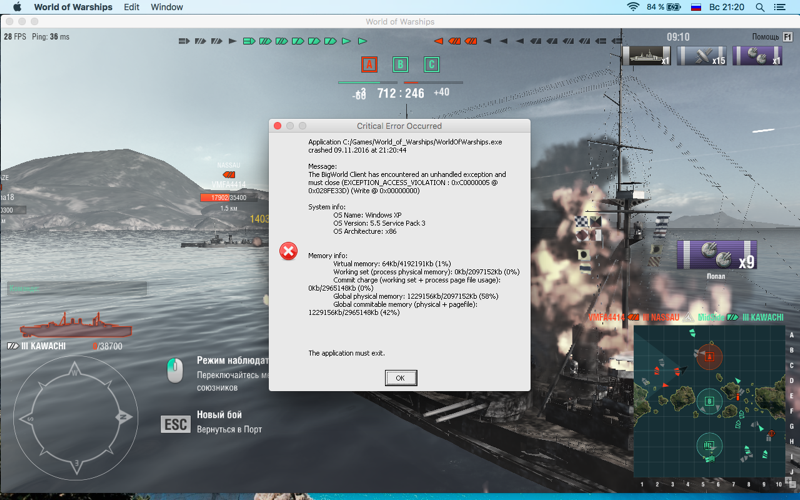The height and width of the screenshot is (500, 800).
Task: Switch input source via Russian flag
Action: 695,7
